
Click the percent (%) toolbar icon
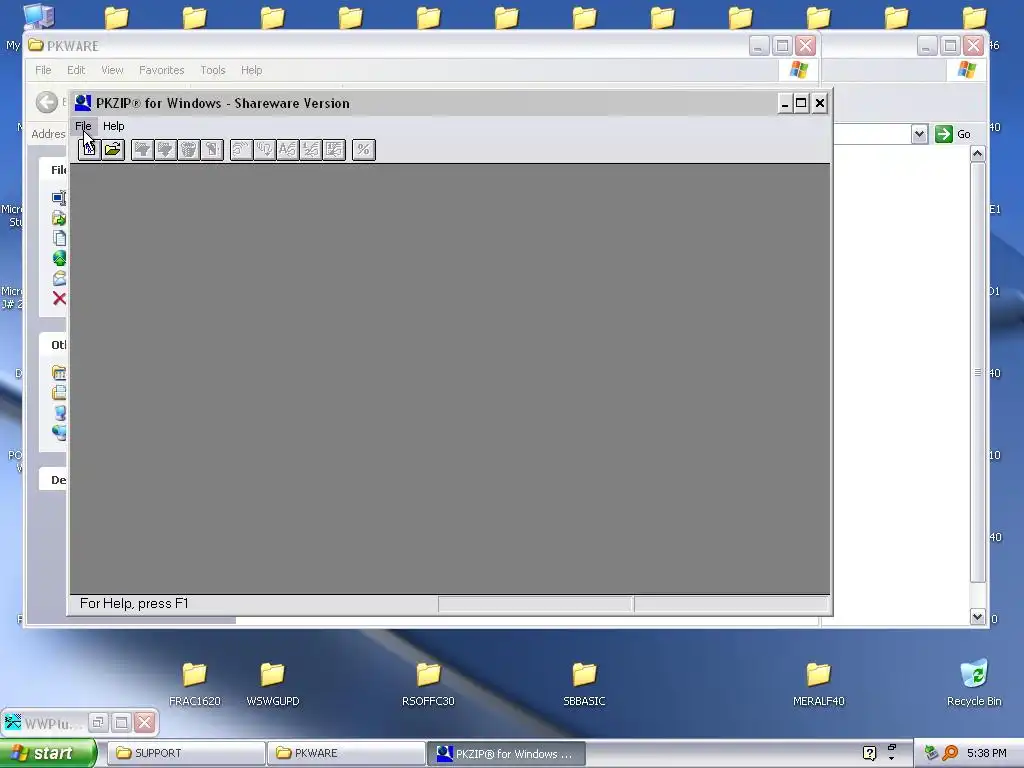pyautogui.click(x=364, y=150)
